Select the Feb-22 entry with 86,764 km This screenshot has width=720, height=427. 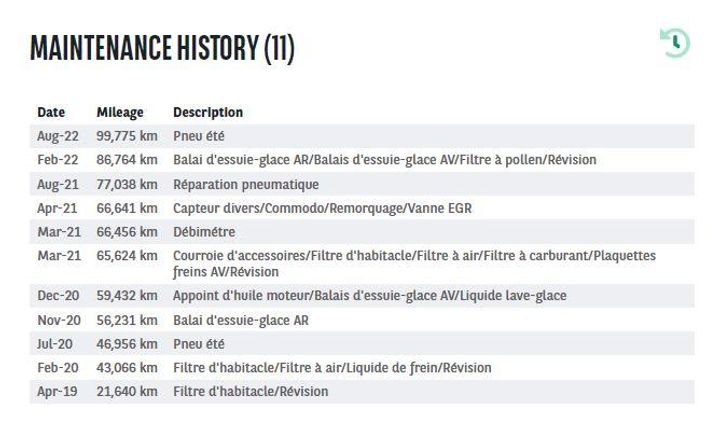[x=362, y=160]
